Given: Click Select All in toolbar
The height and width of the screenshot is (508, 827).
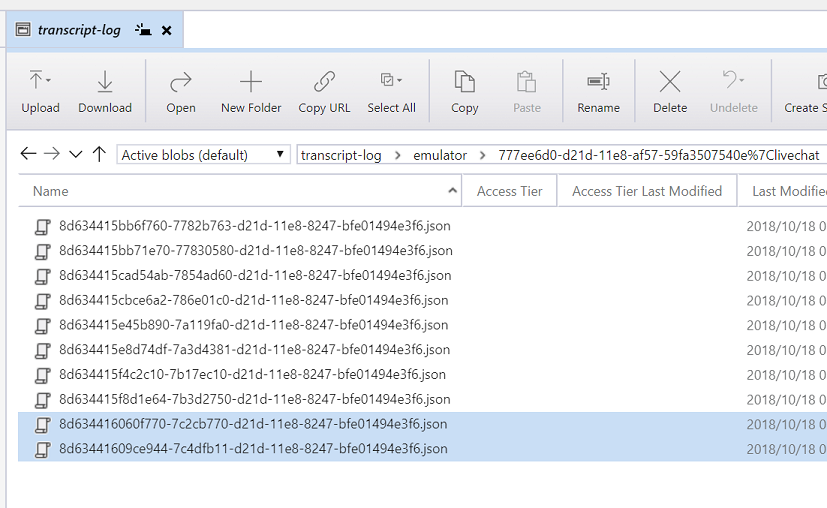Looking at the screenshot, I should pyautogui.click(x=391, y=92).
